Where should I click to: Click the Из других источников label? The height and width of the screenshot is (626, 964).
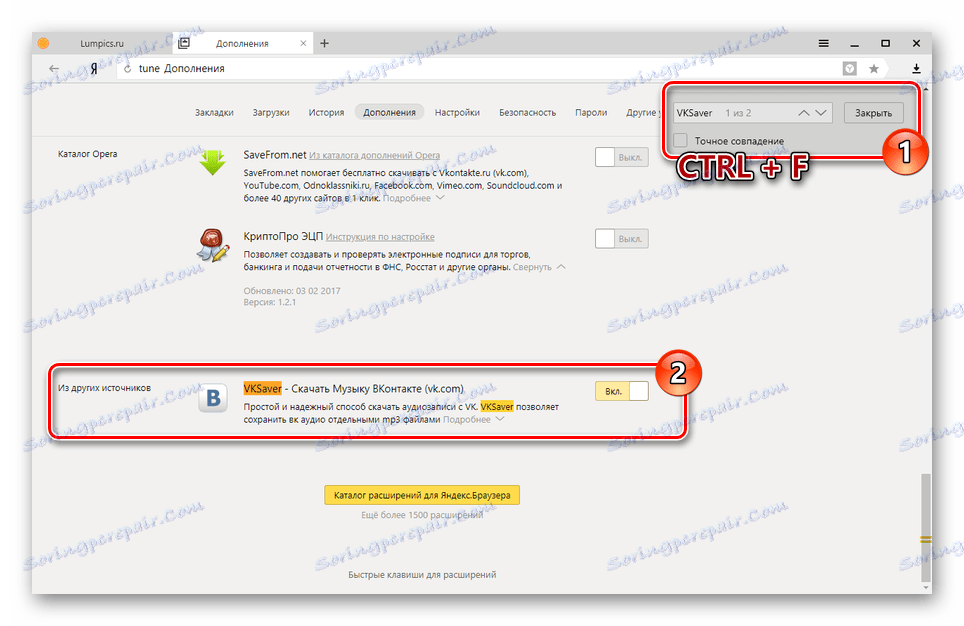pyautogui.click(x=104, y=387)
